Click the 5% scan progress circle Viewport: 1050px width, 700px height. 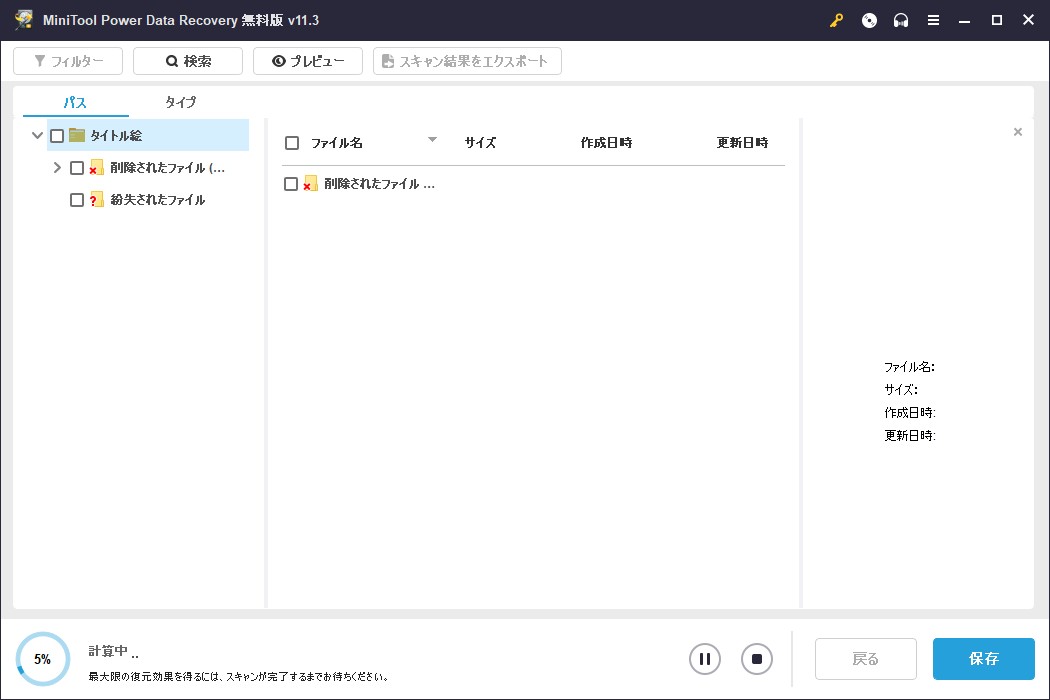click(x=43, y=659)
